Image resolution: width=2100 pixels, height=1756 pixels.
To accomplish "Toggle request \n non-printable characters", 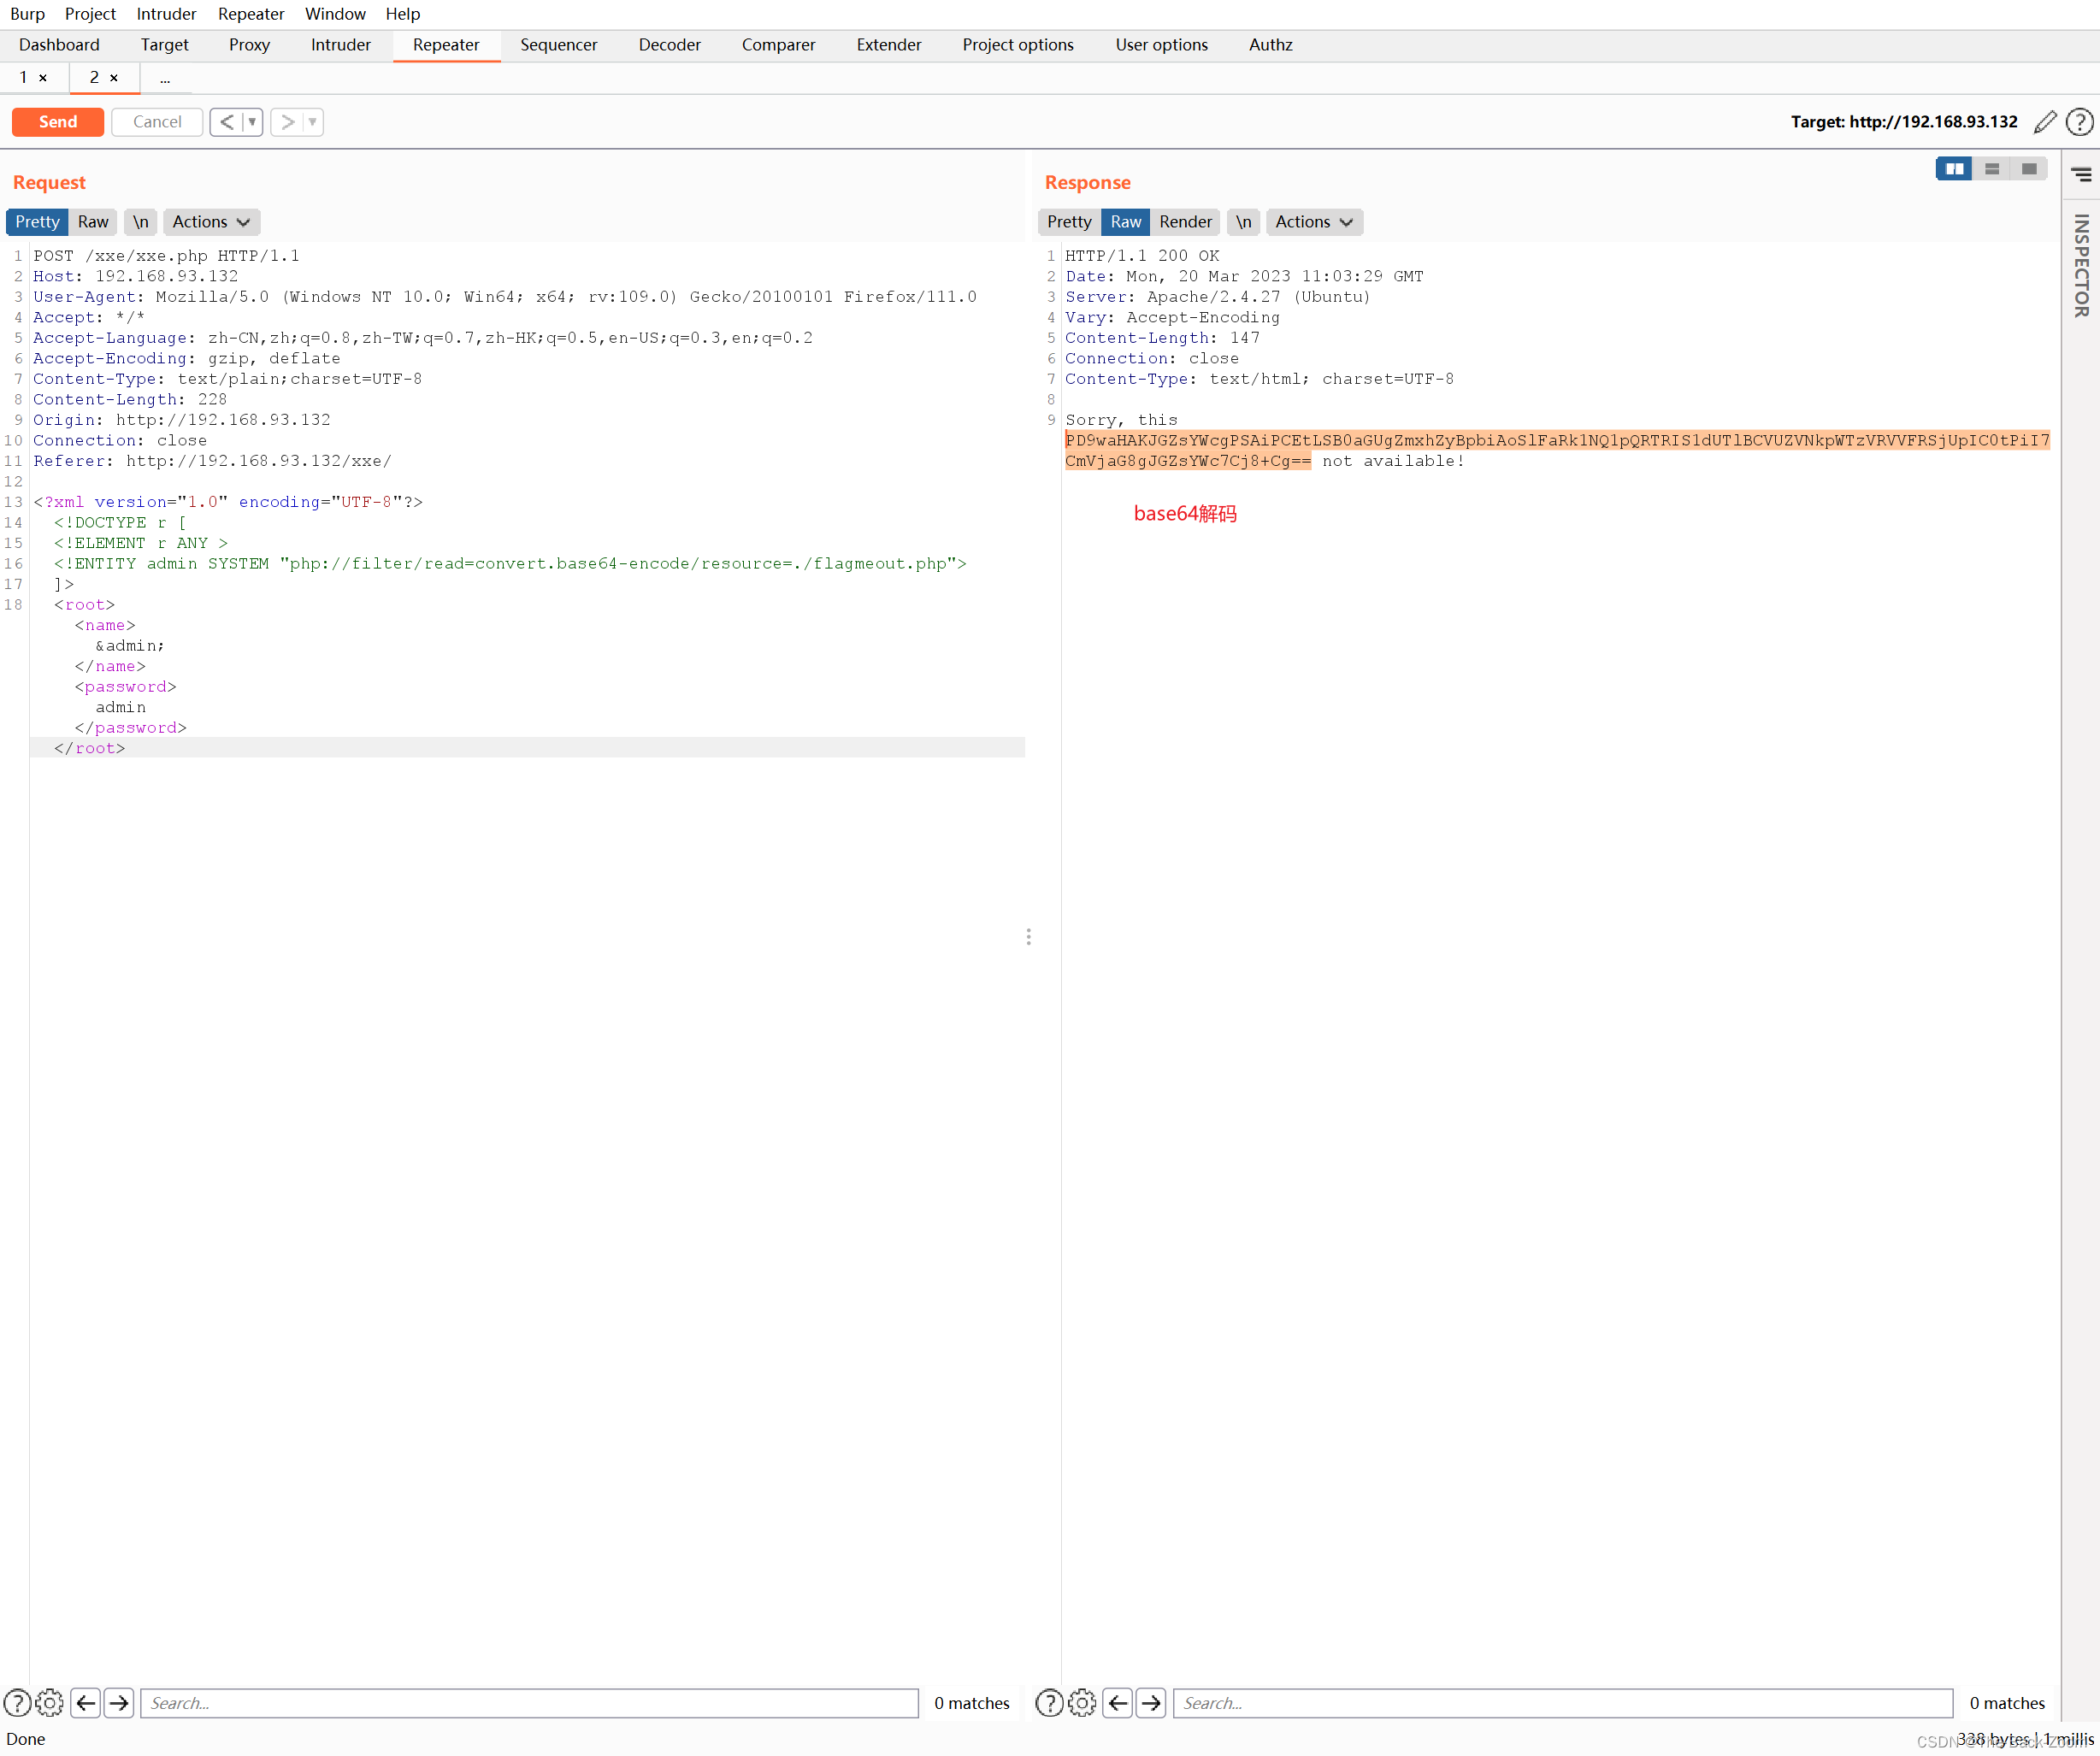I will (x=141, y=222).
